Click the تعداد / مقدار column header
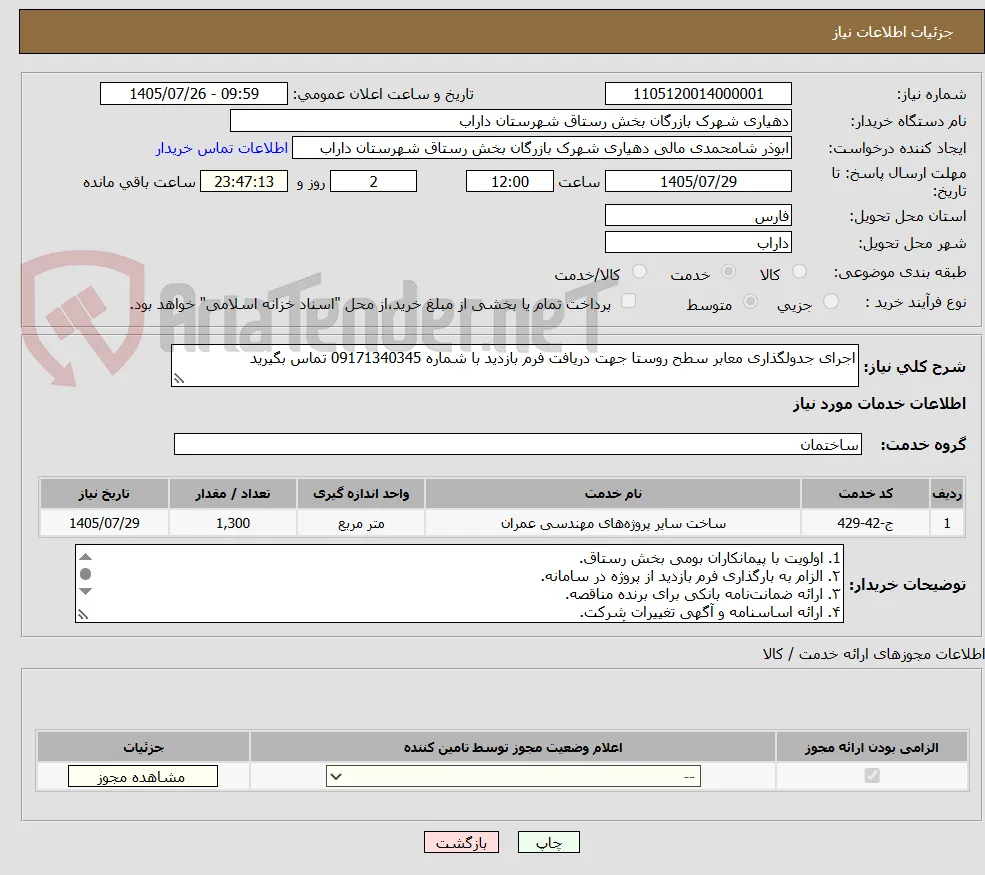985x875 pixels. [232, 494]
